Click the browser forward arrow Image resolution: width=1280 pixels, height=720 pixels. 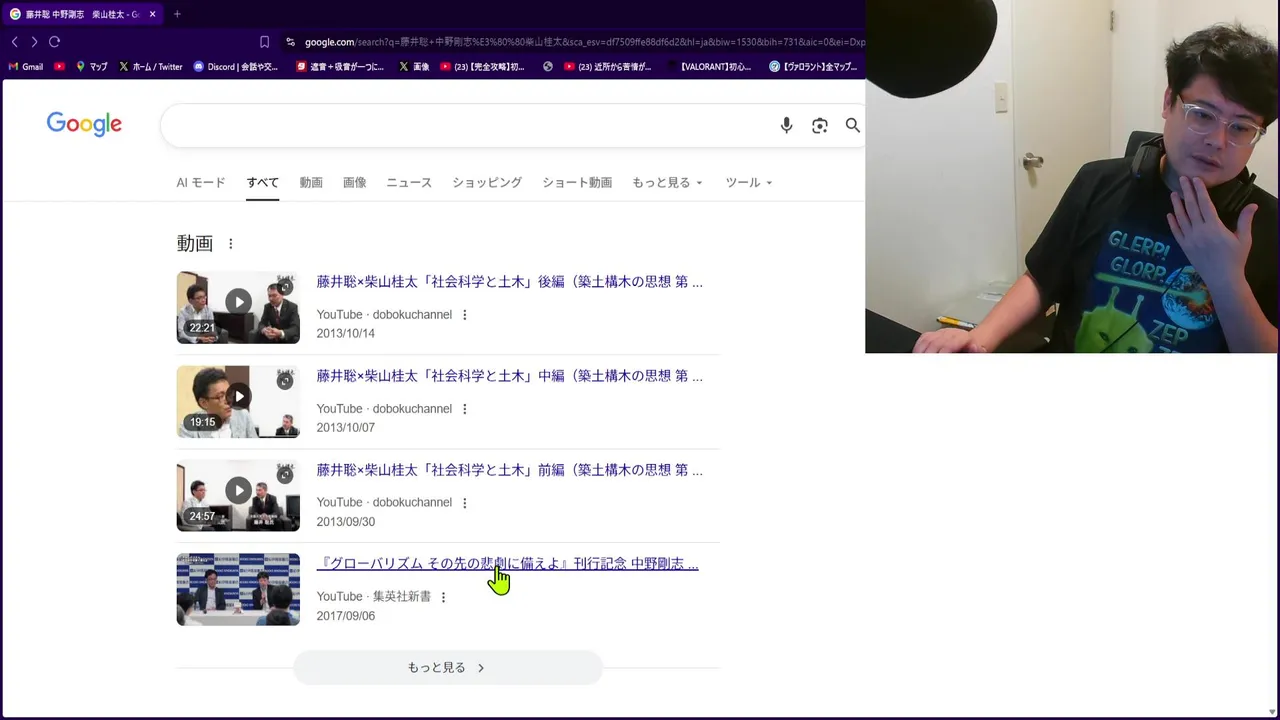(x=34, y=42)
